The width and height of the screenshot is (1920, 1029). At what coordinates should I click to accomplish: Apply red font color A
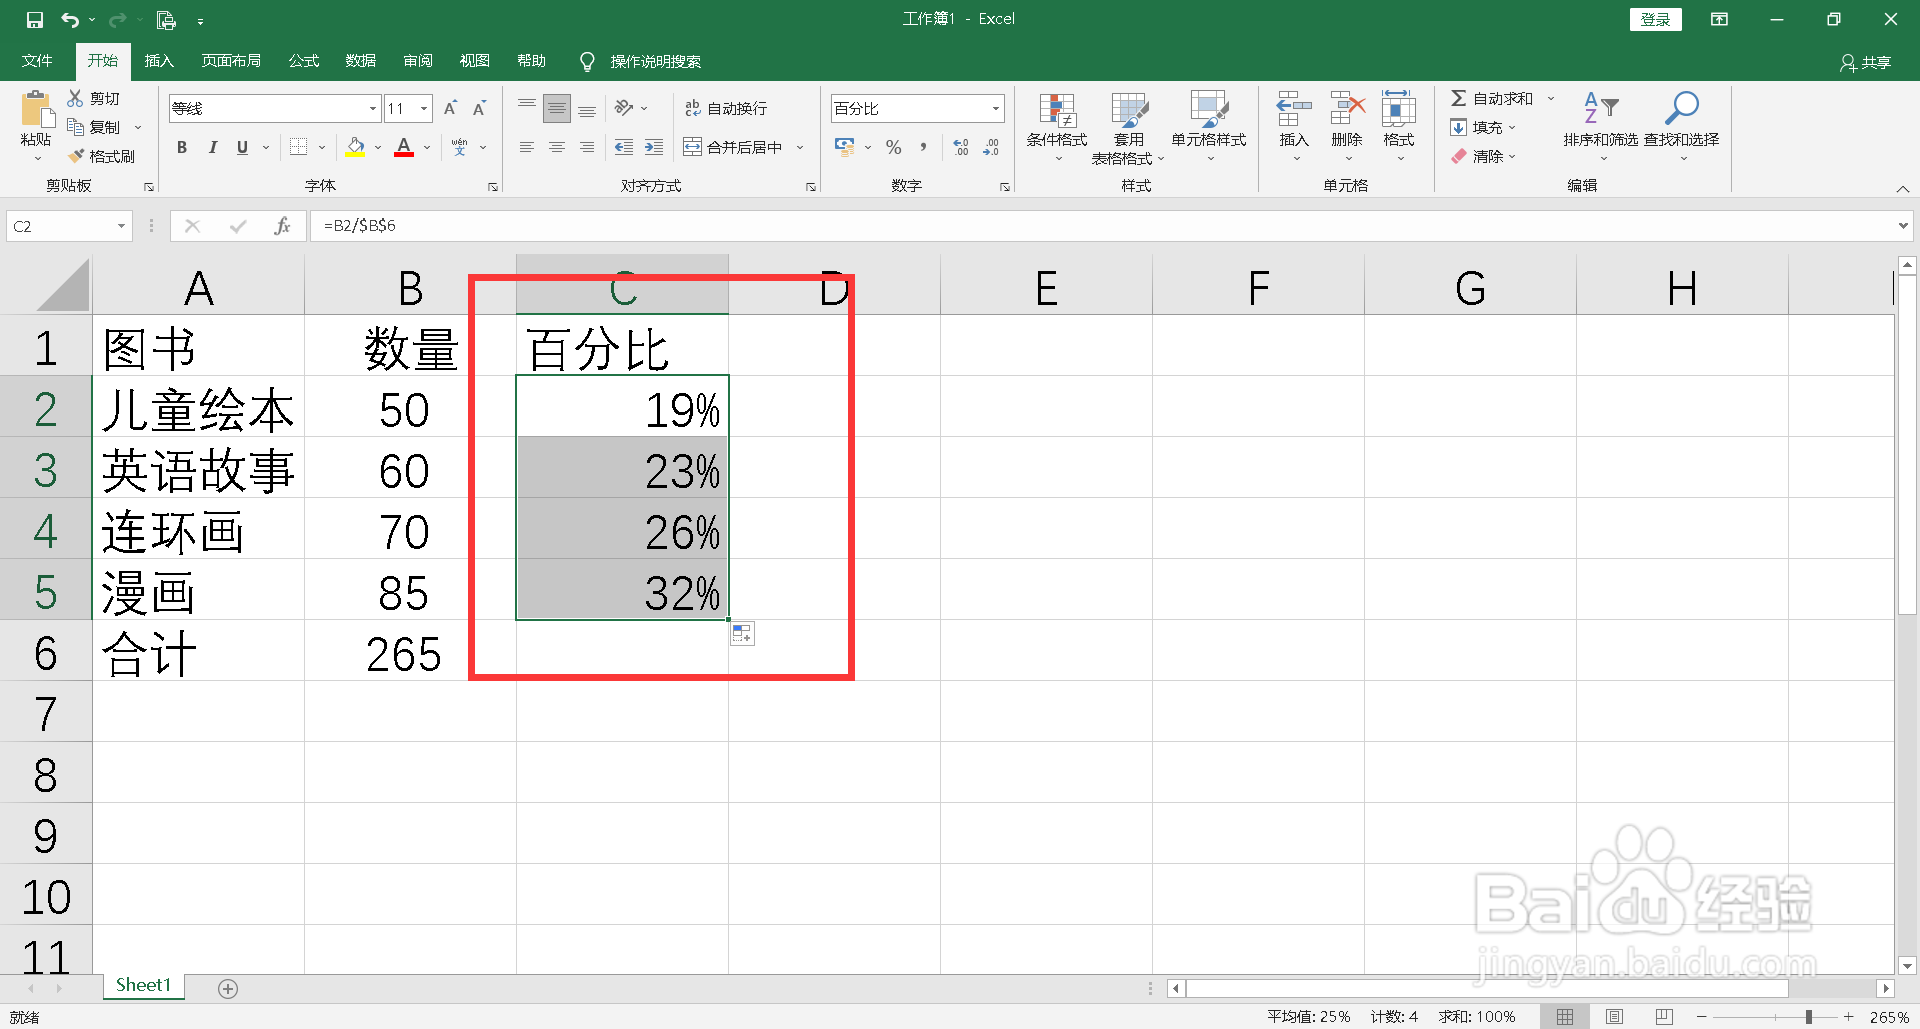coord(404,147)
